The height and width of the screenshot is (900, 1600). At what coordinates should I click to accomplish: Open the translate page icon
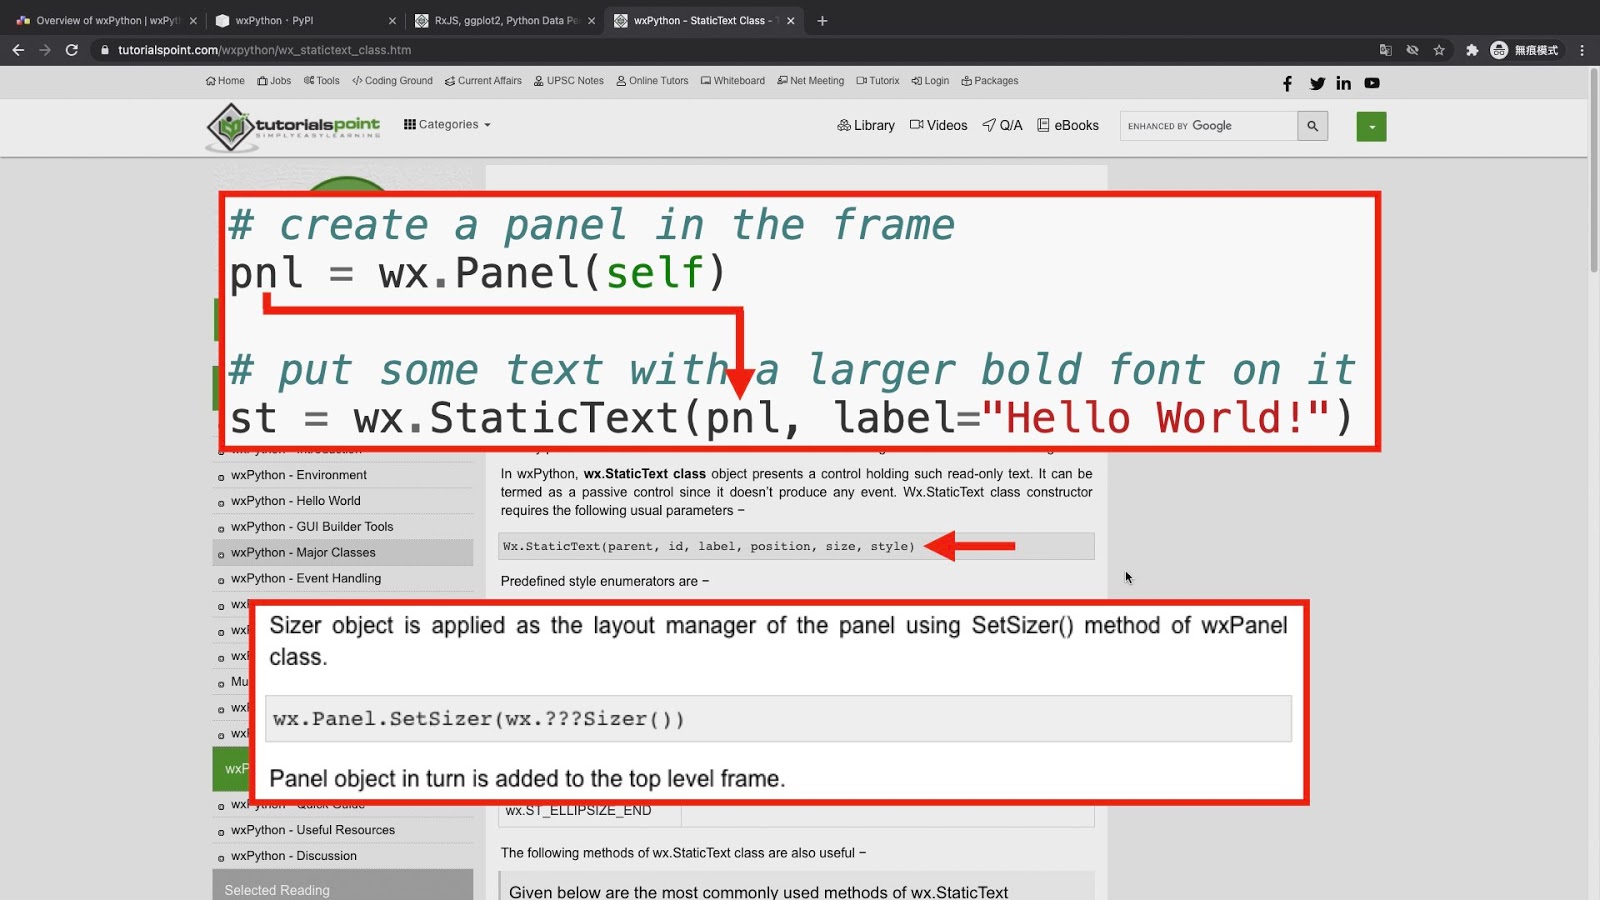1385,50
